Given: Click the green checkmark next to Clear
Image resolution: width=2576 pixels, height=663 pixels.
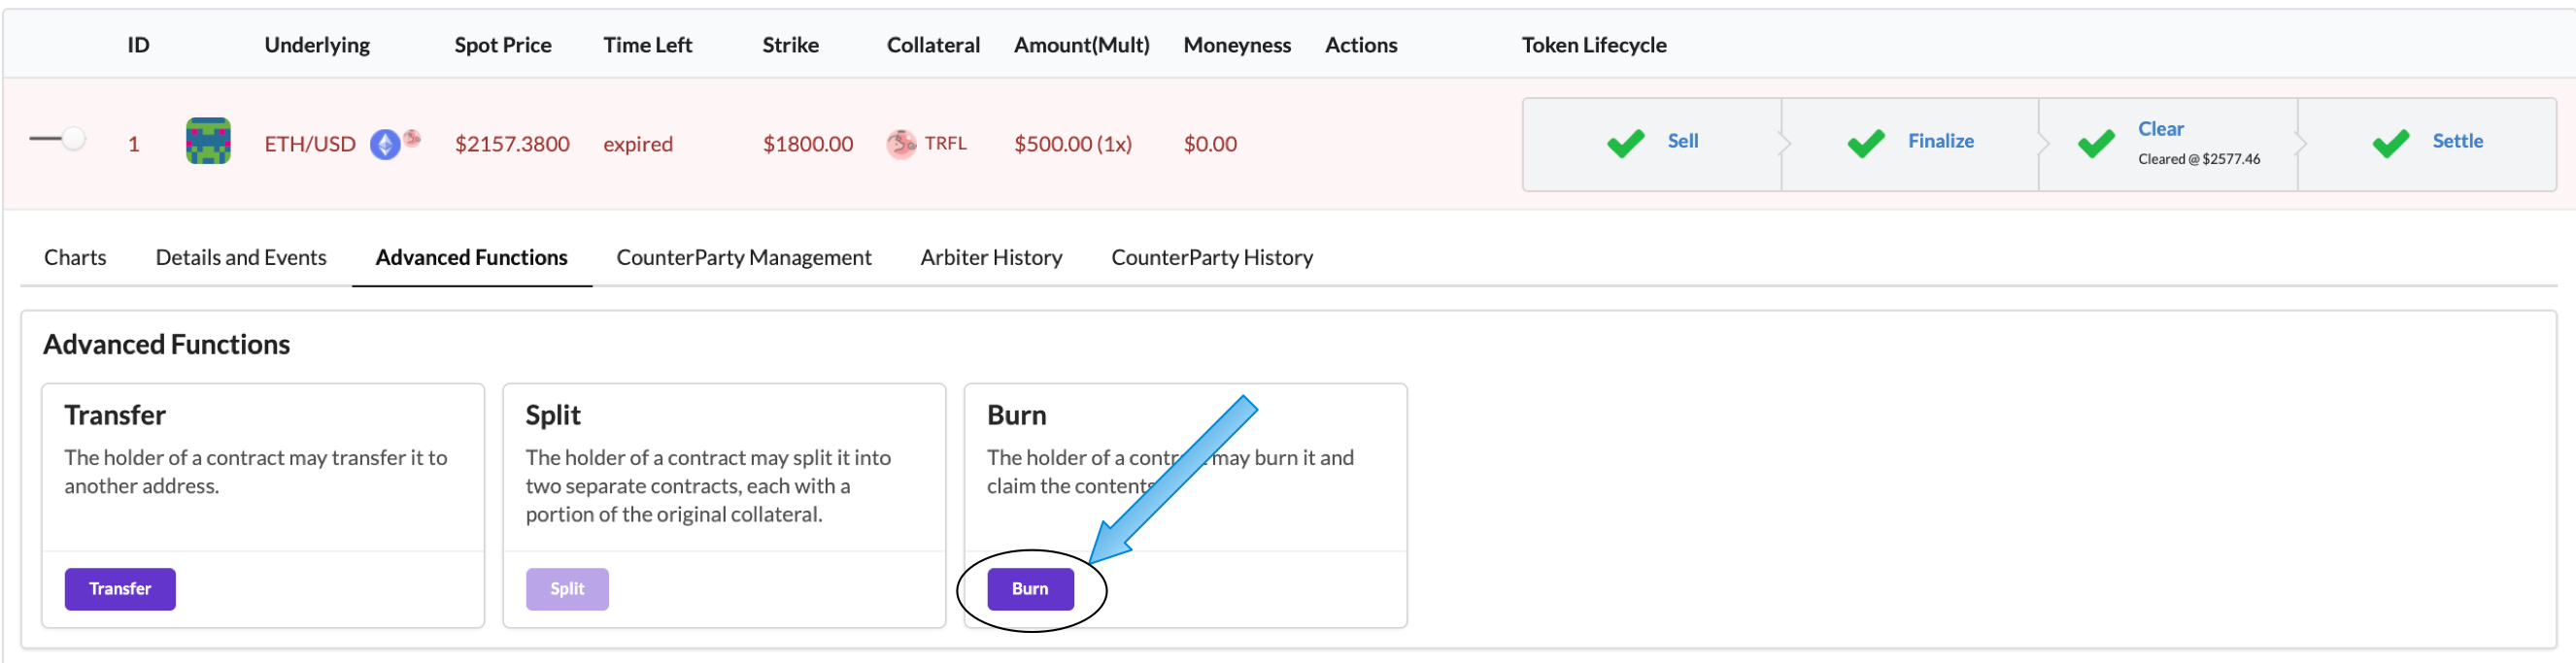Looking at the screenshot, I should pos(2095,144).
